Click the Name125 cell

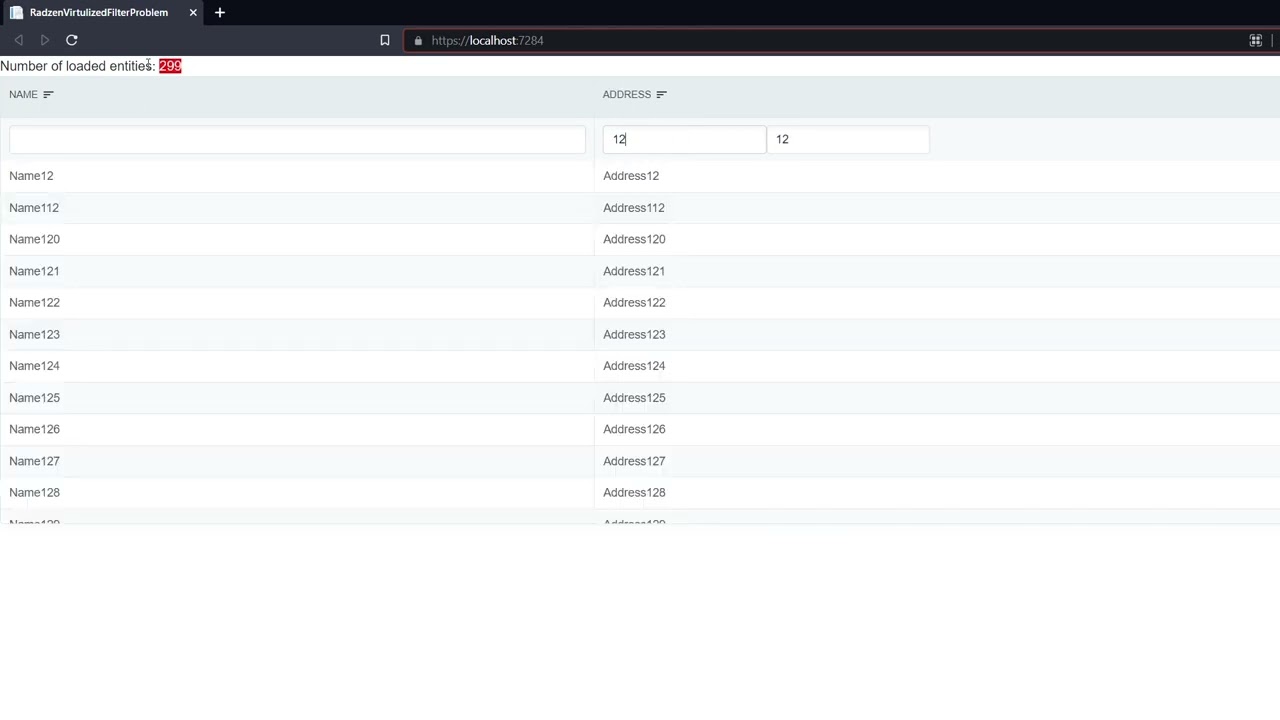[297, 398]
